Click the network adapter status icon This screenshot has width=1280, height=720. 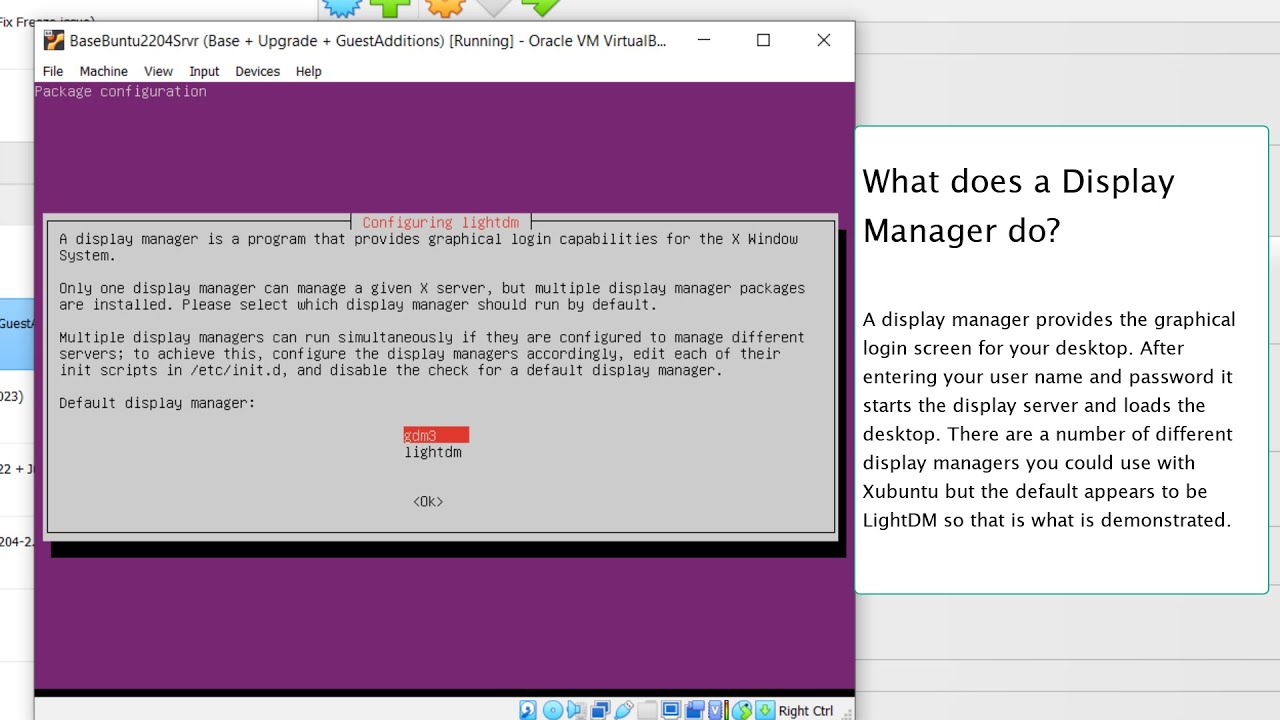click(600, 710)
